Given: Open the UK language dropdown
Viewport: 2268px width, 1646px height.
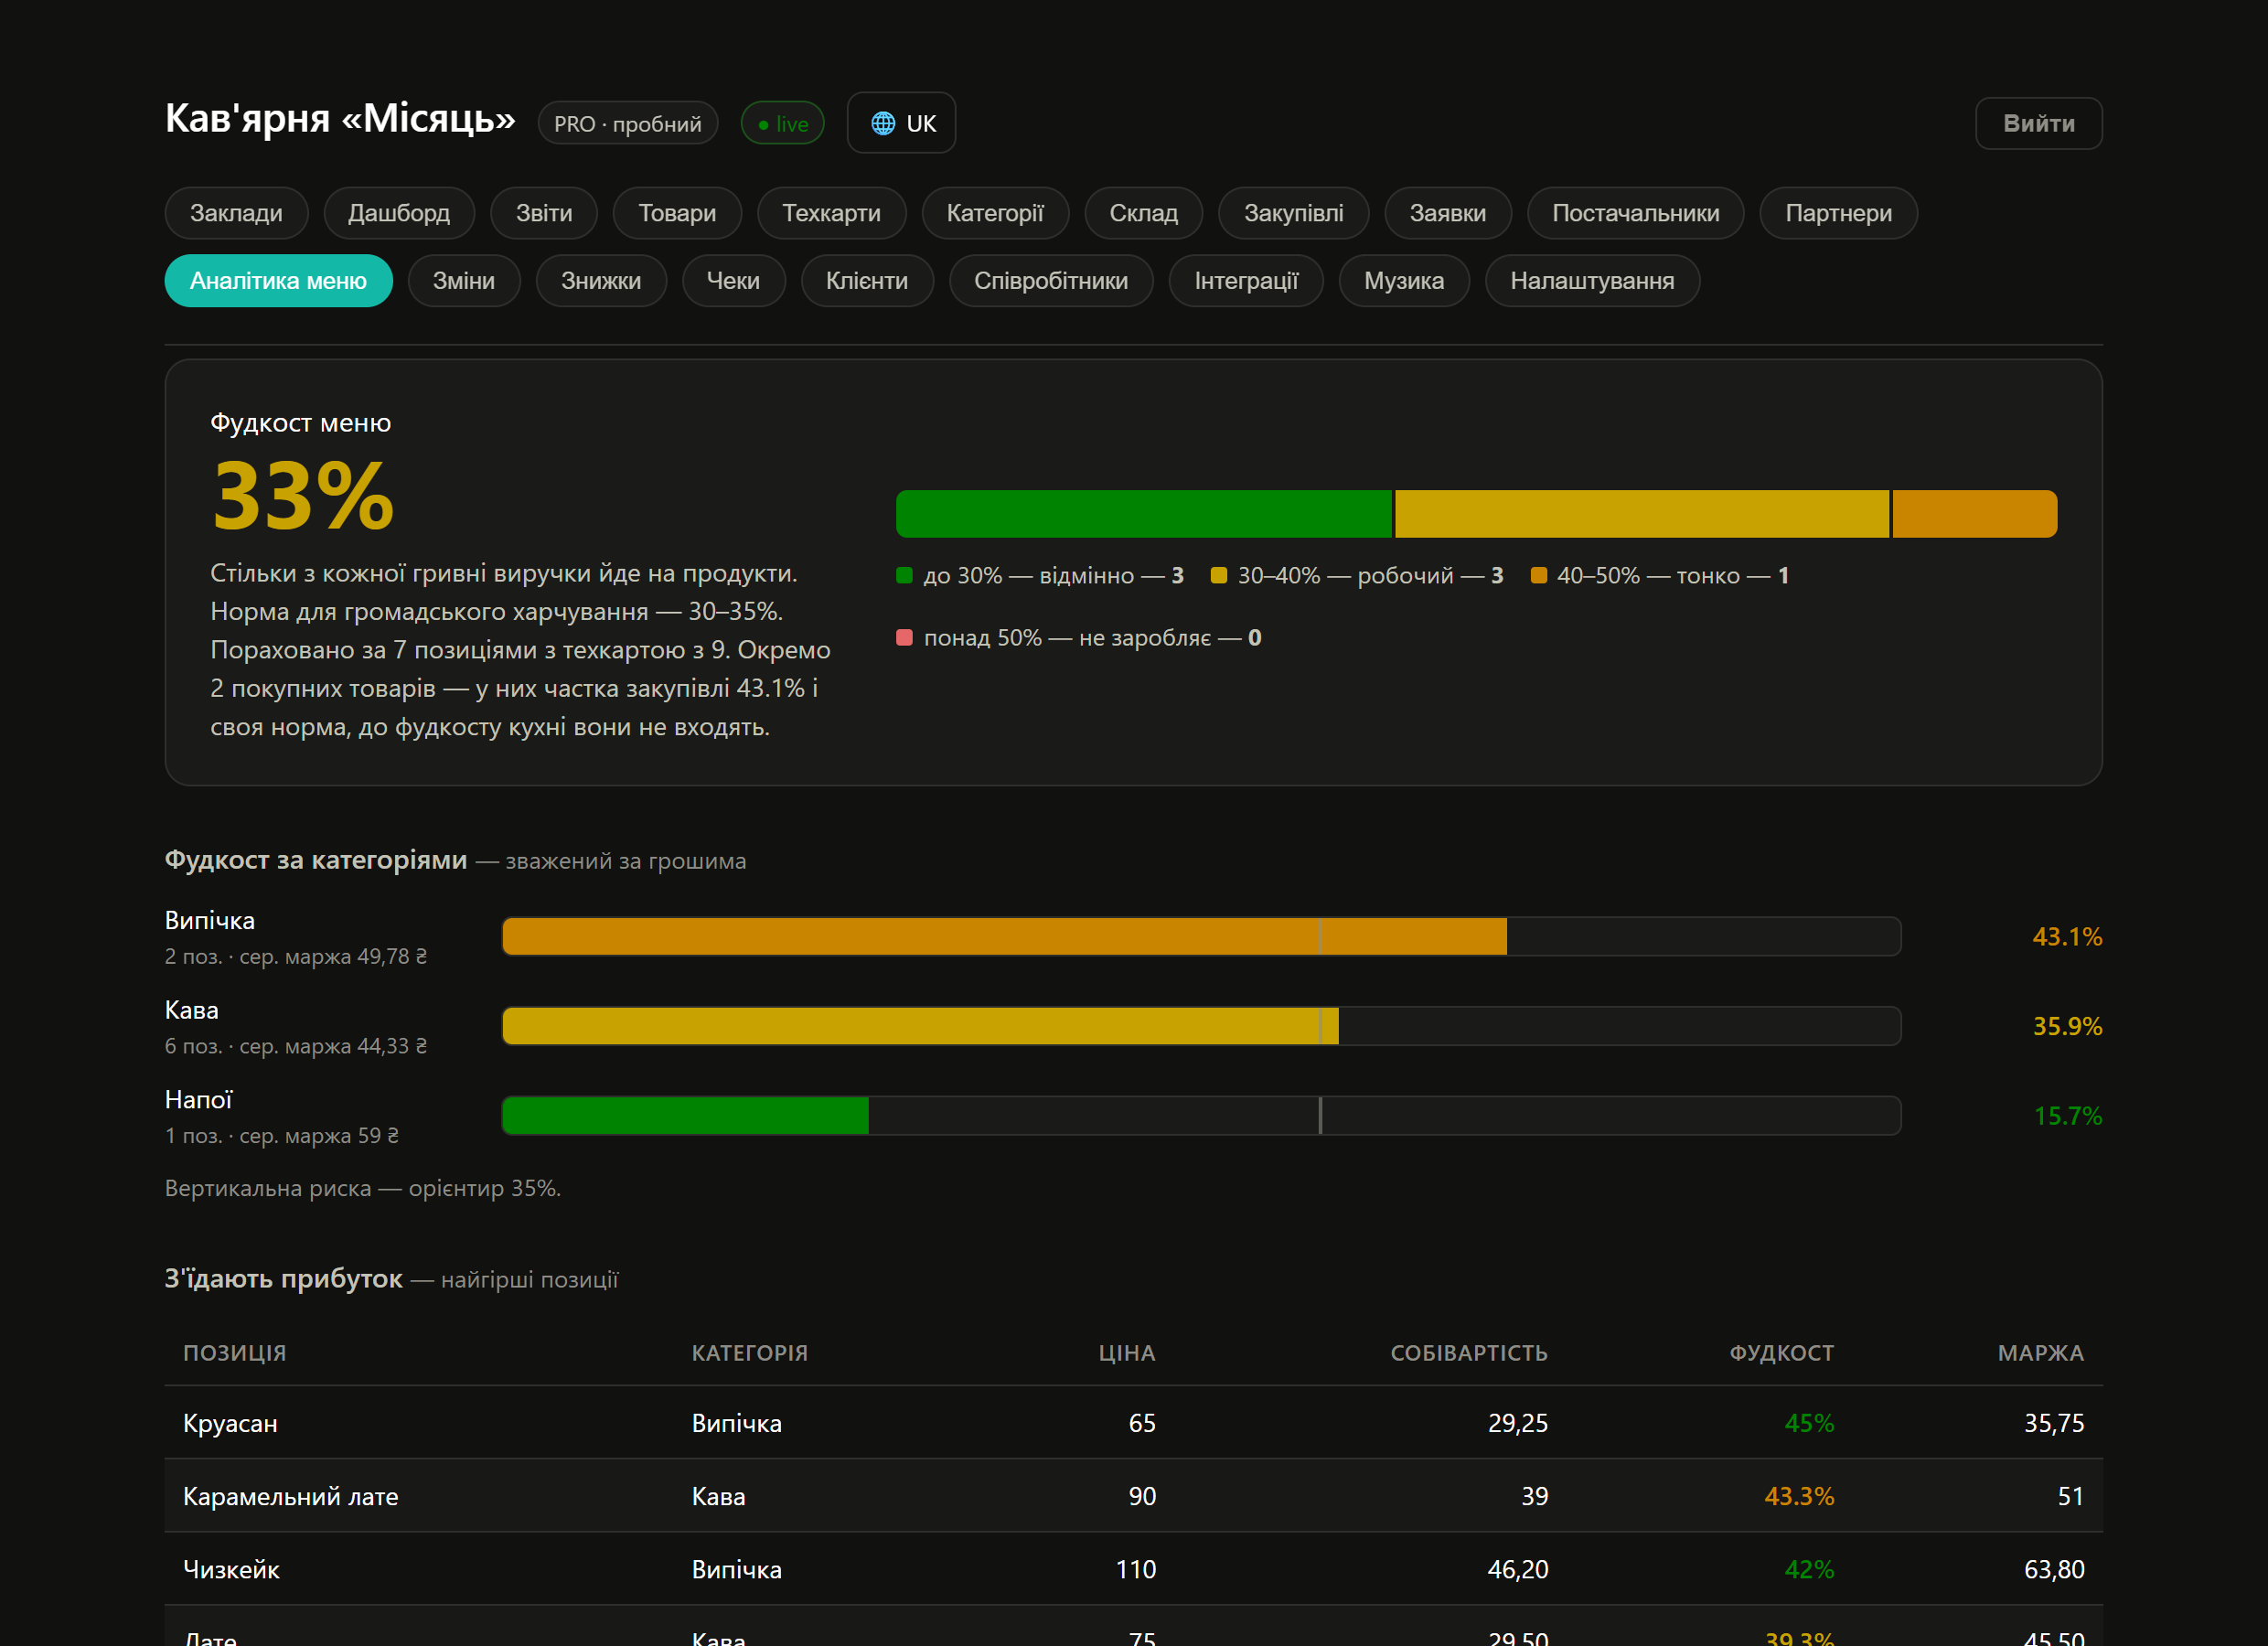Looking at the screenshot, I should point(901,123).
